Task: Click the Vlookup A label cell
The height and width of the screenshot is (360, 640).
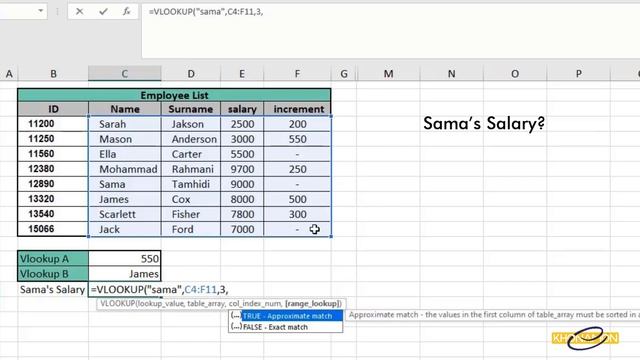Action: tap(53, 259)
